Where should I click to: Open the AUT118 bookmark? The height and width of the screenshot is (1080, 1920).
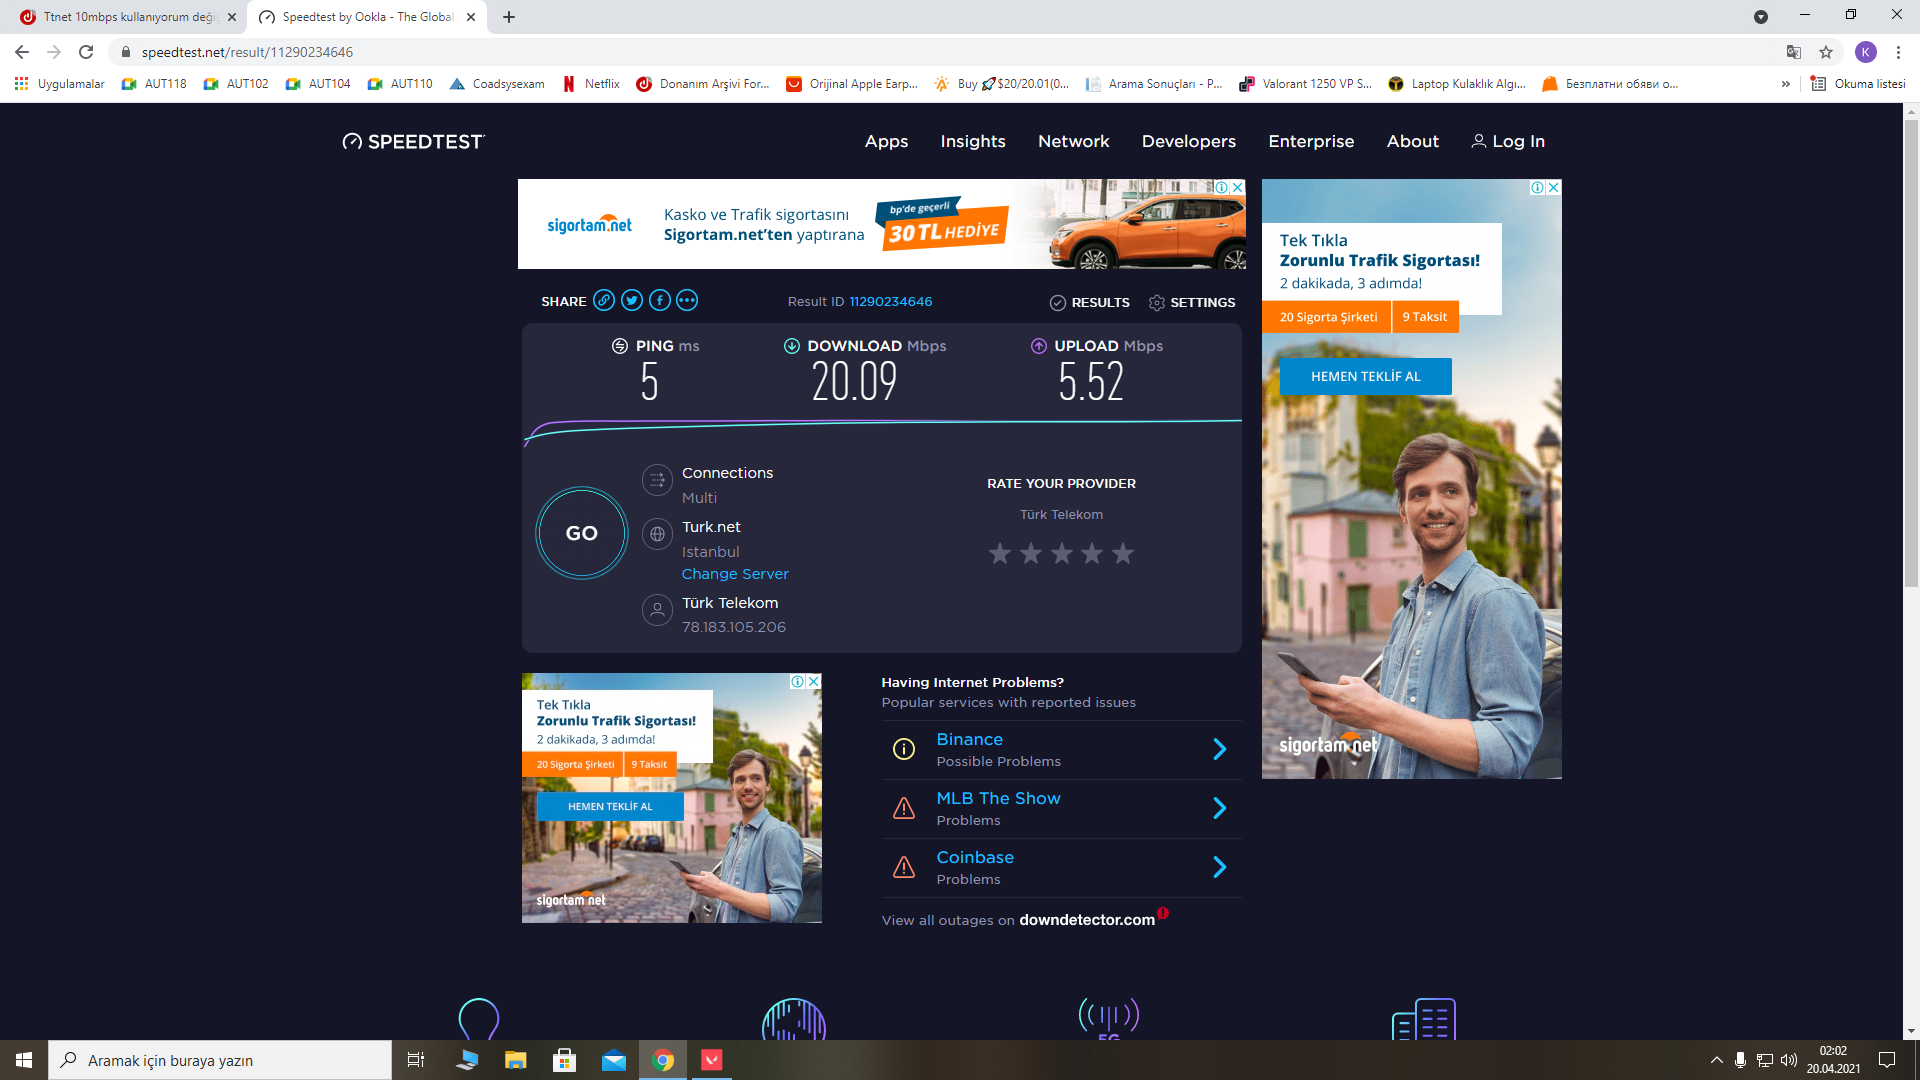pyautogui.click(x=154, y=84)
